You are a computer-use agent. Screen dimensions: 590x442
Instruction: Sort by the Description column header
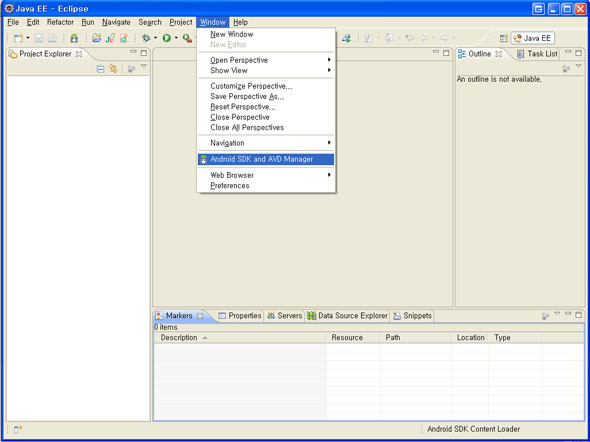(x=240, y=337)
